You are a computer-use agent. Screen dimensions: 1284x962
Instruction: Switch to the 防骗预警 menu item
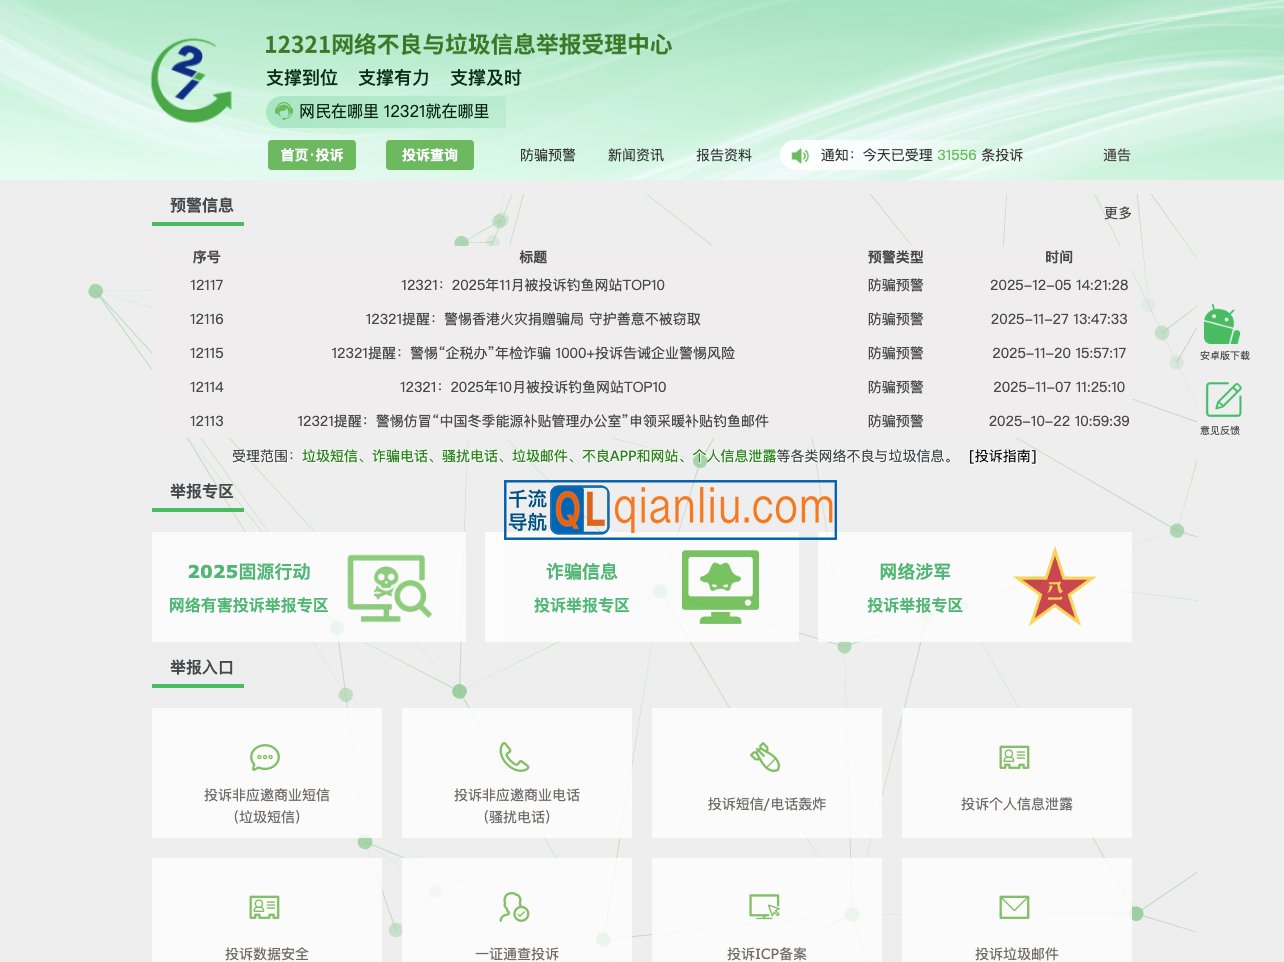tap(548, 155)
